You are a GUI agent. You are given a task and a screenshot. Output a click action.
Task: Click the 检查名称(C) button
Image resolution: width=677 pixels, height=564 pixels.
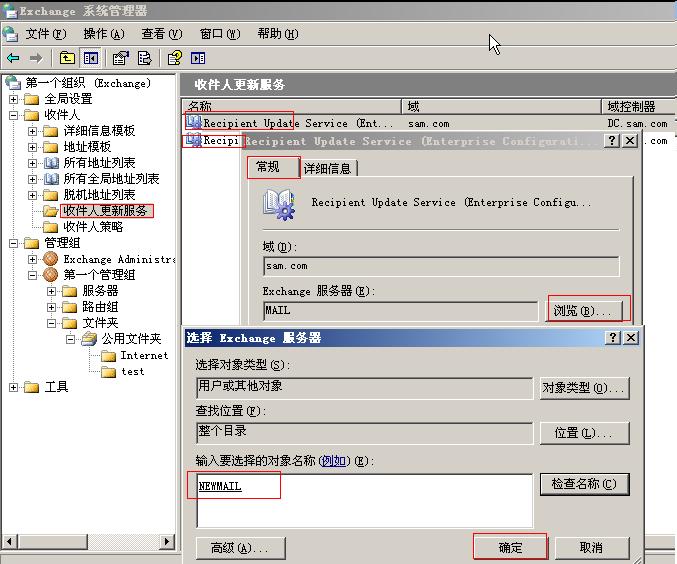click(584, 484)
